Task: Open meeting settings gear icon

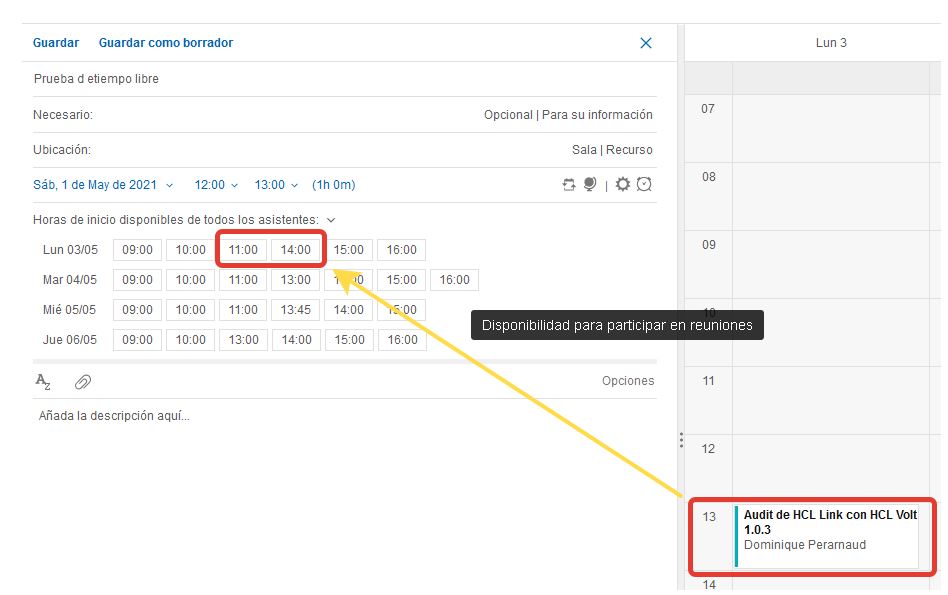Action: tap(623, 185)
